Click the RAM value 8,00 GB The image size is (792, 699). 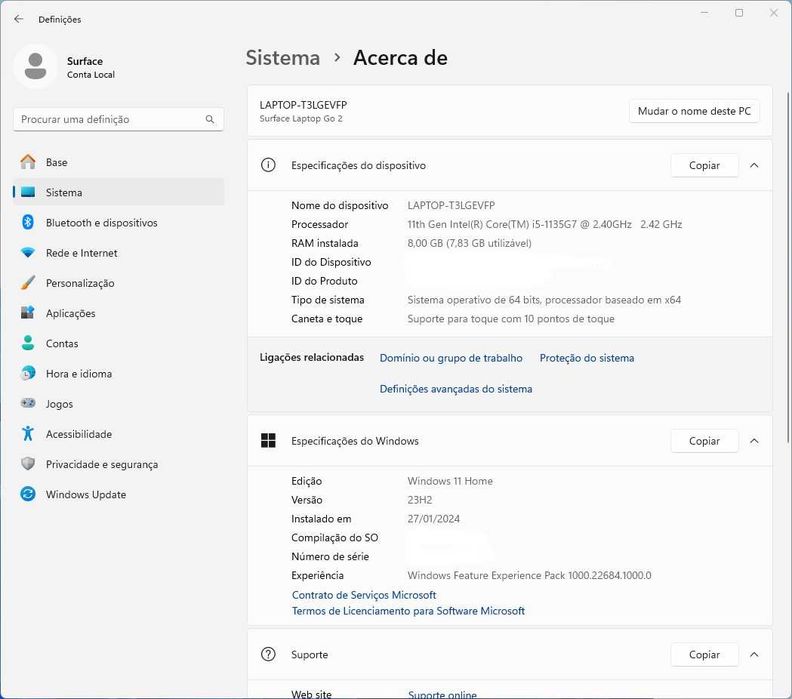point(469,243)
